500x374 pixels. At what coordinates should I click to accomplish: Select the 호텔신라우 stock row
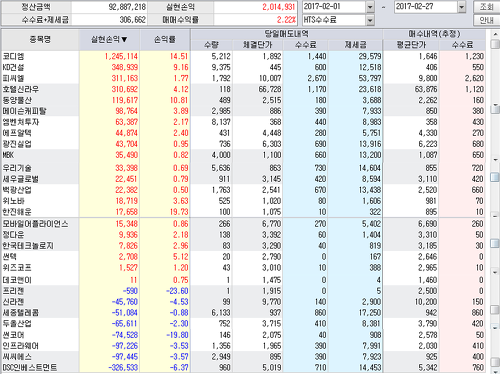point(243,89)
